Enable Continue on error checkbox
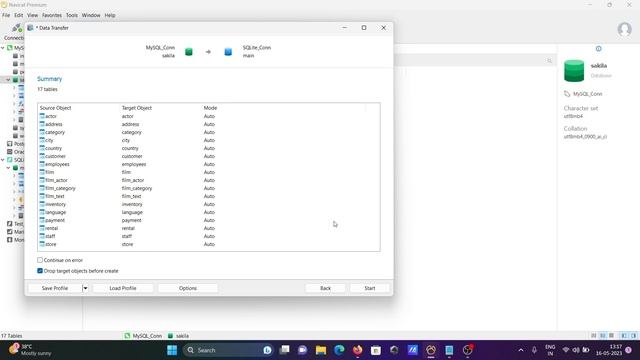This screenshot has width=640, height=360. coord(40,260)
